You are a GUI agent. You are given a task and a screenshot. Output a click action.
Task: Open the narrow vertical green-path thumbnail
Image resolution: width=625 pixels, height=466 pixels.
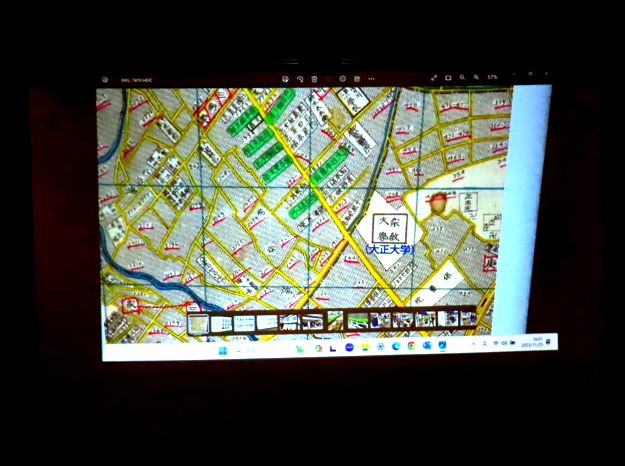tap(335, 320)
